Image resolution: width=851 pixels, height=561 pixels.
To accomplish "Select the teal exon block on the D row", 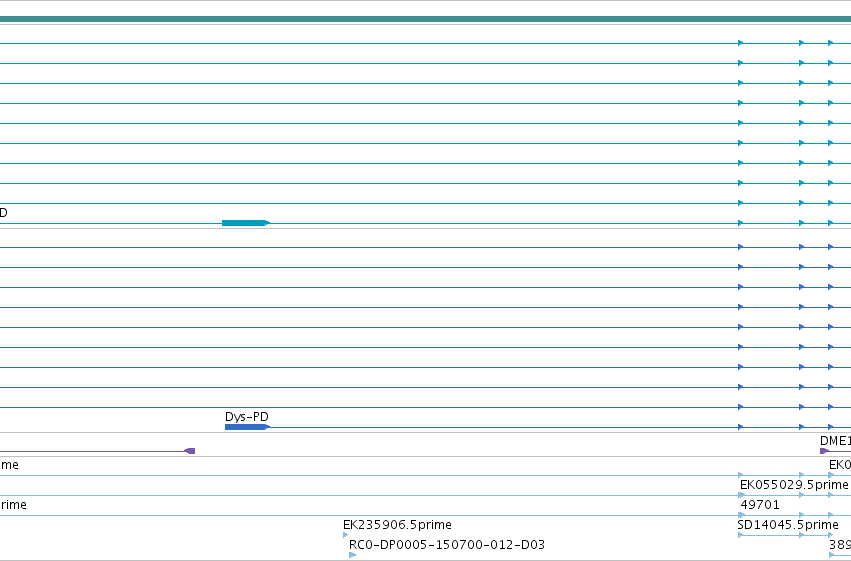I will (244, 223).
